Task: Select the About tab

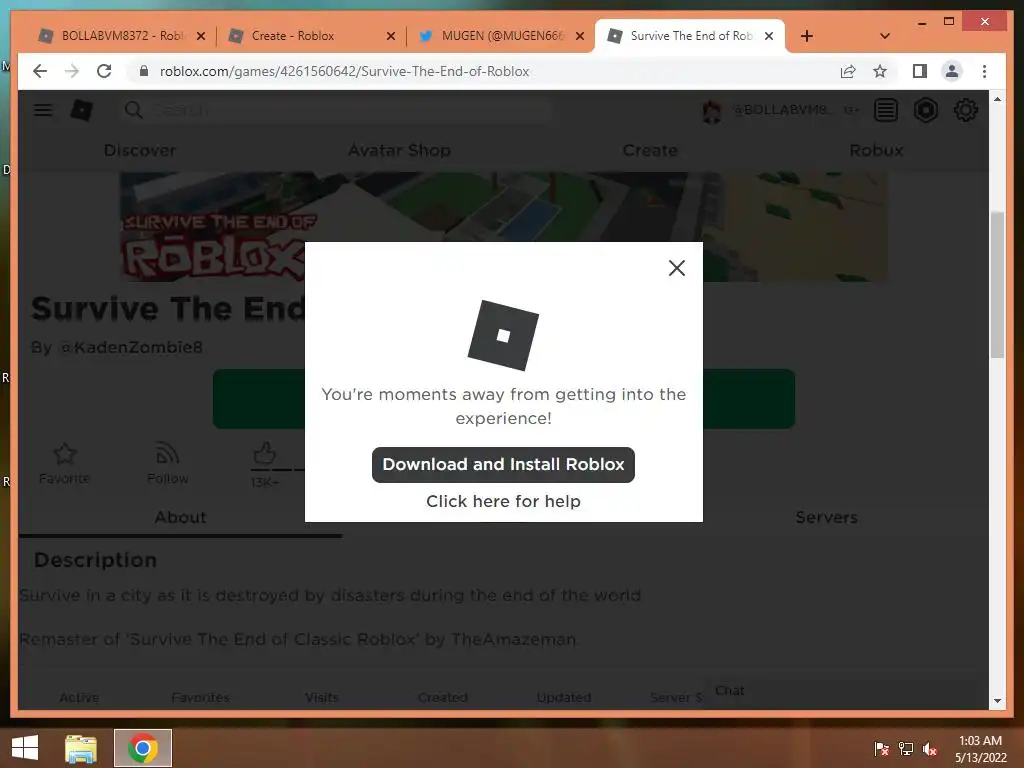Action: click(180, 517)
